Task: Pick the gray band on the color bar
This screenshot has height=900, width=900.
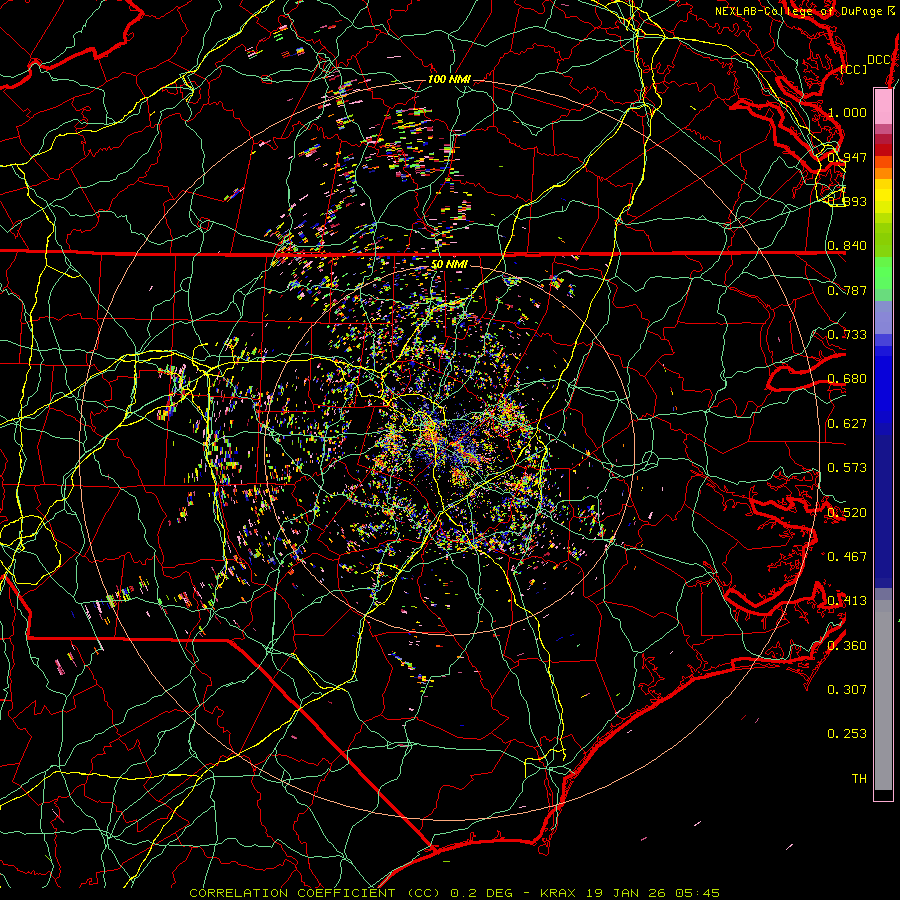Action: click(883, 695)
